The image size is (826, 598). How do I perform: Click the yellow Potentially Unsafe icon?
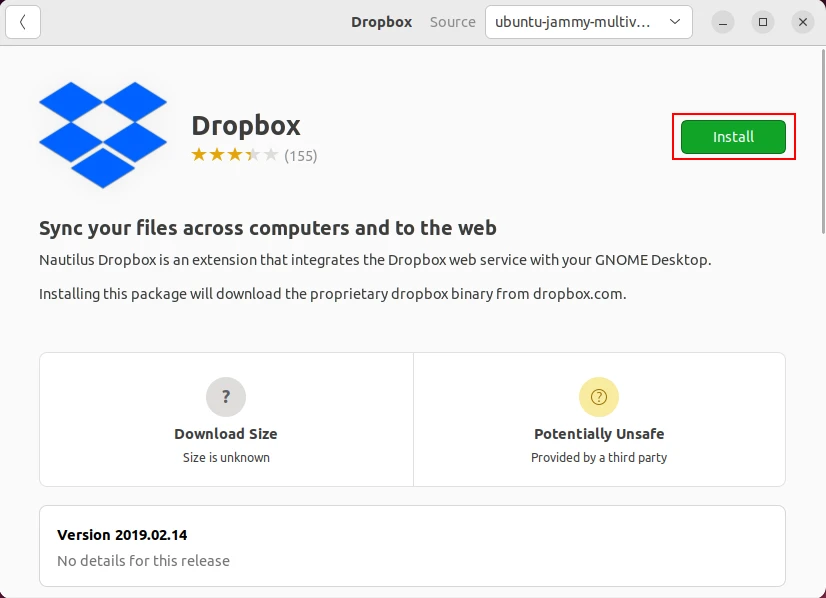599,397
